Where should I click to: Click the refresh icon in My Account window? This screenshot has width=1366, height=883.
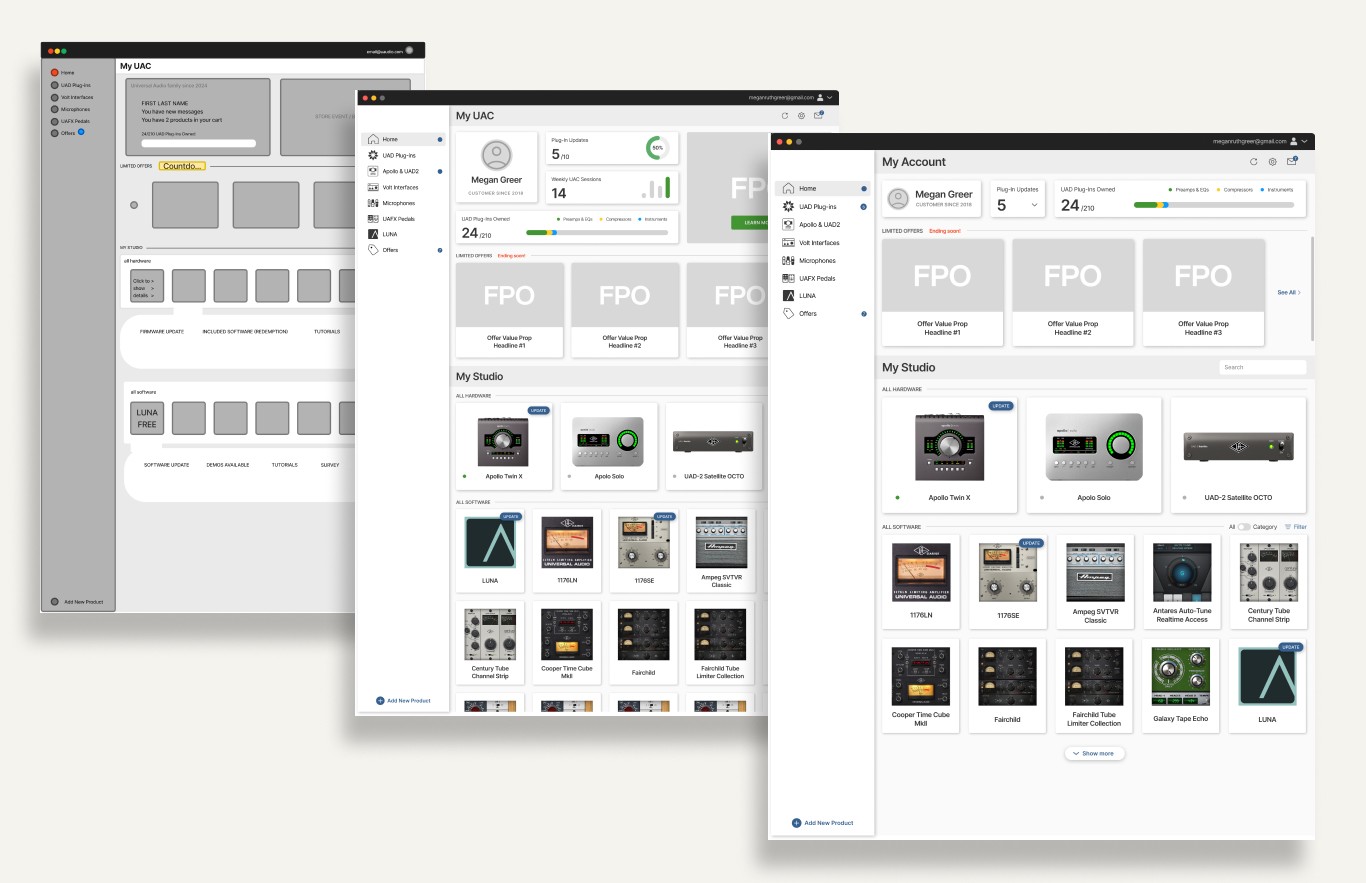[x=1254, y=162]
